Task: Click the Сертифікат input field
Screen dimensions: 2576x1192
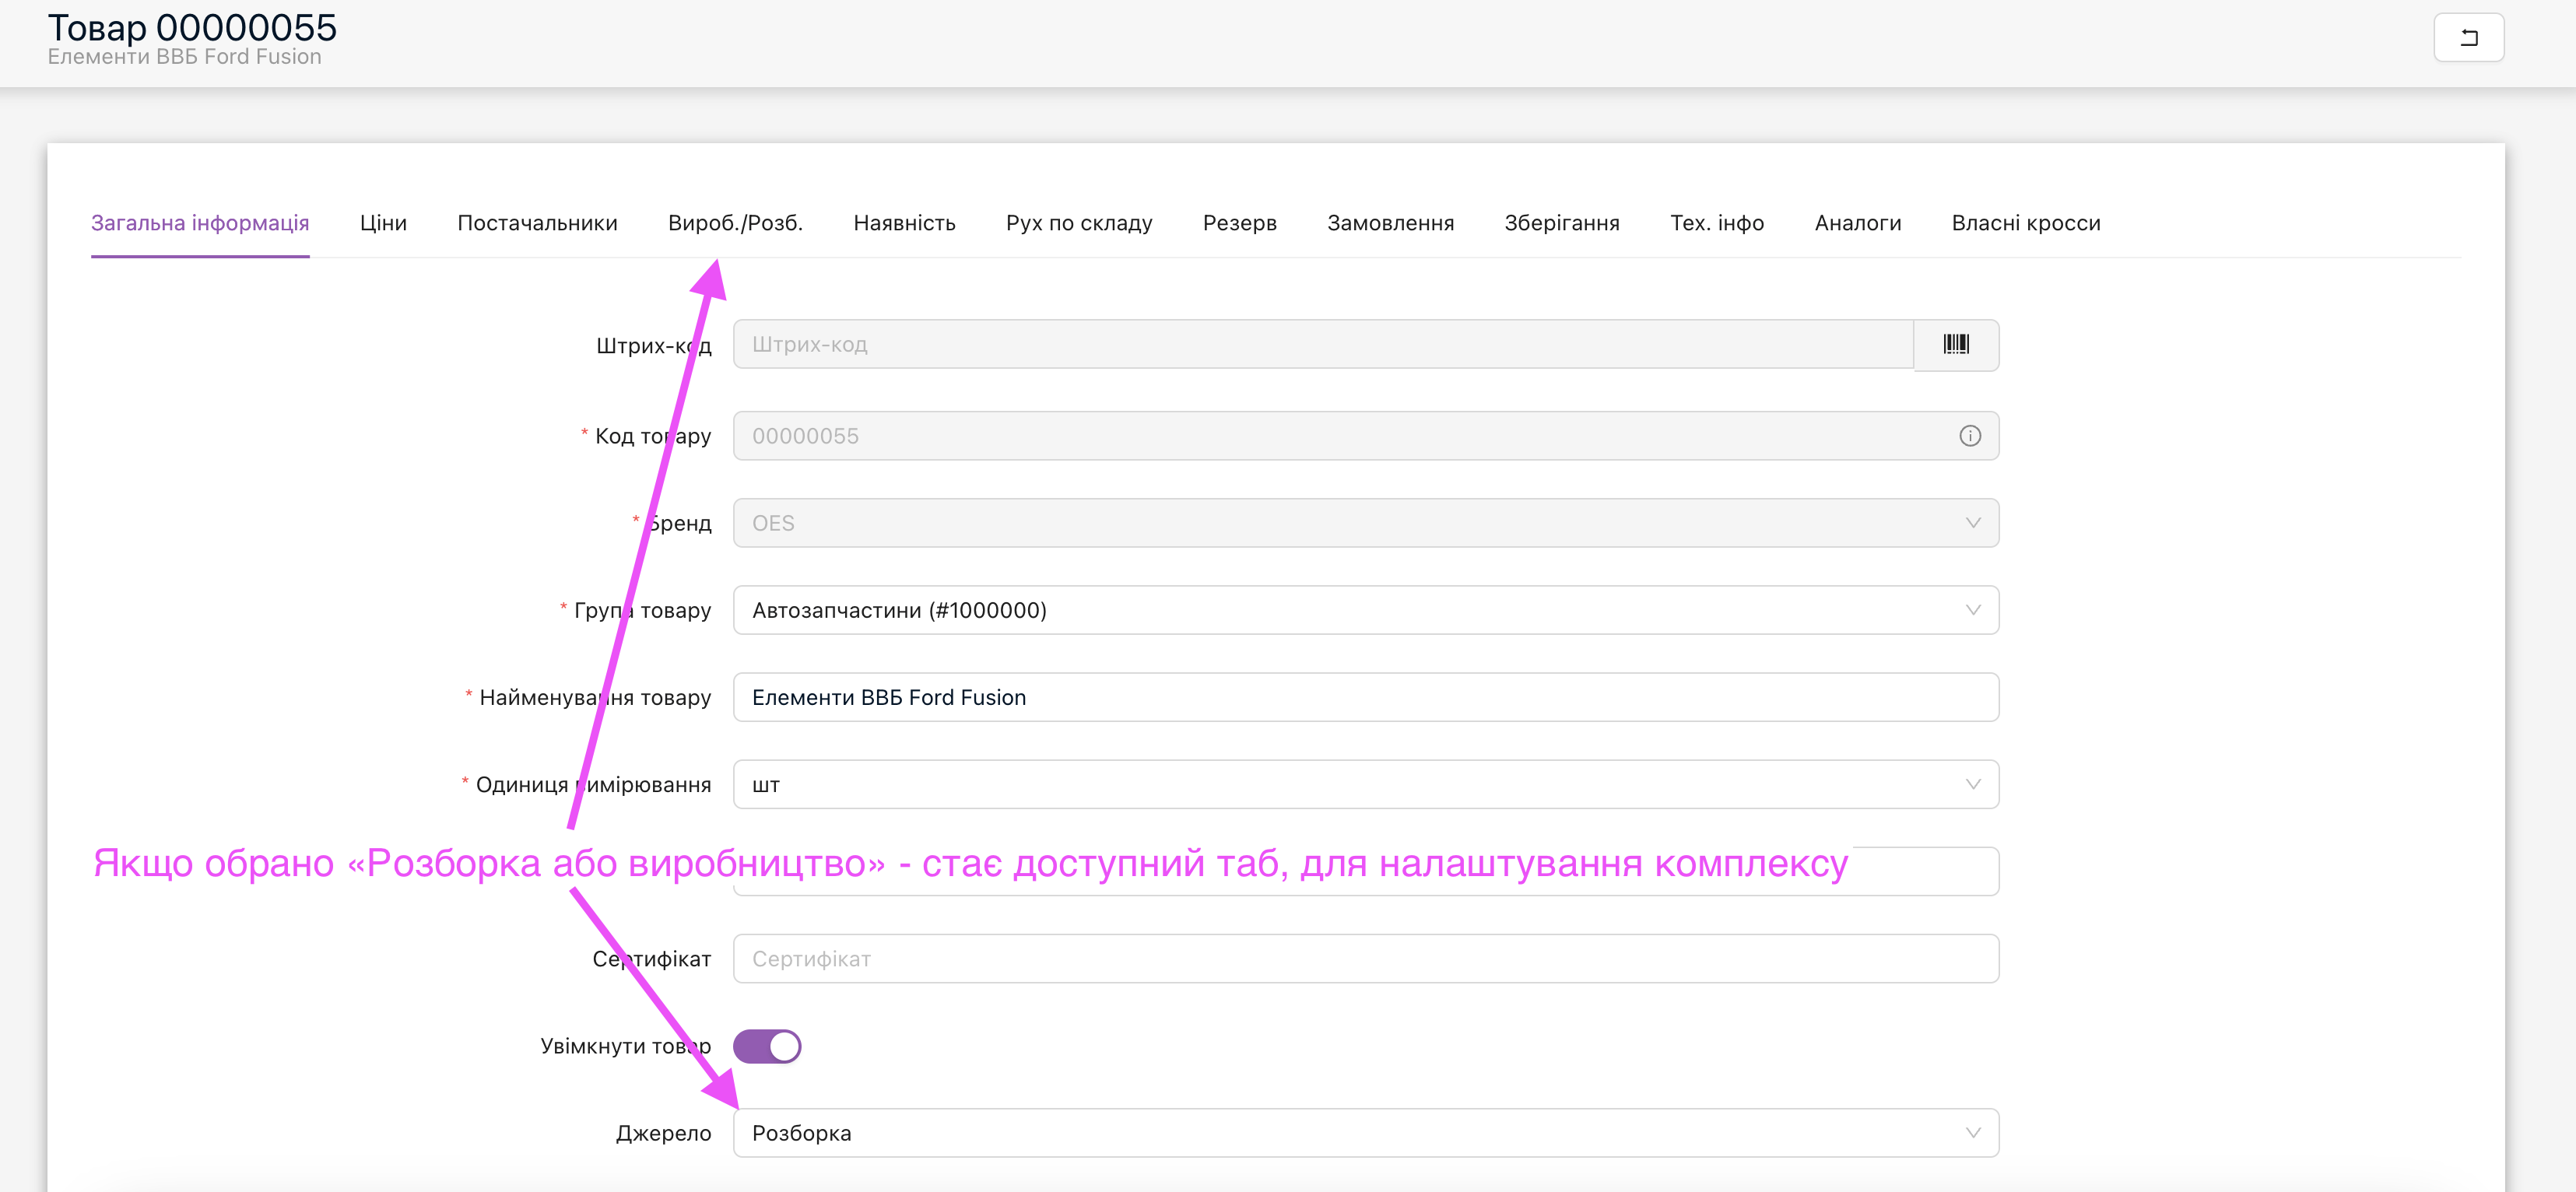Action: tap(1364, 959)
